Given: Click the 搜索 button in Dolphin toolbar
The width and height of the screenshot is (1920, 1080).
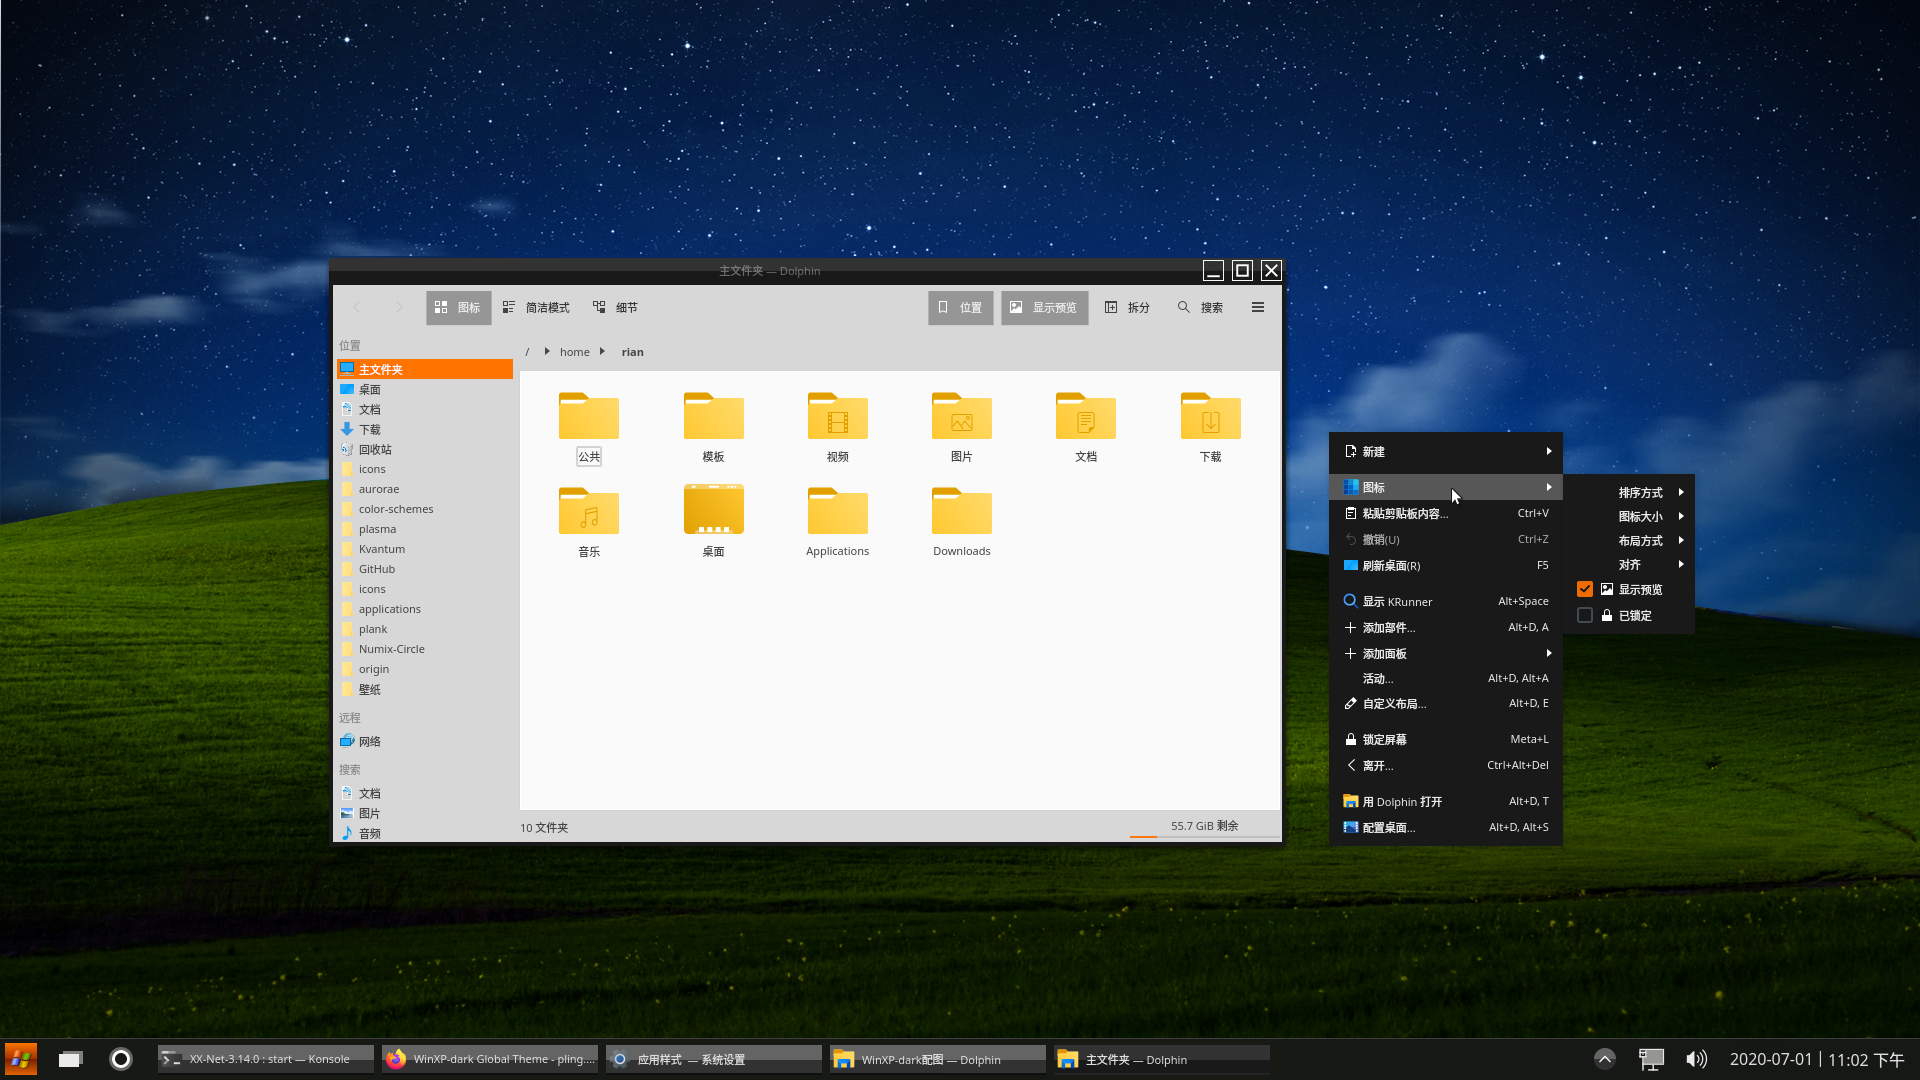Looking at the screenshot, I should (1200, 307).
